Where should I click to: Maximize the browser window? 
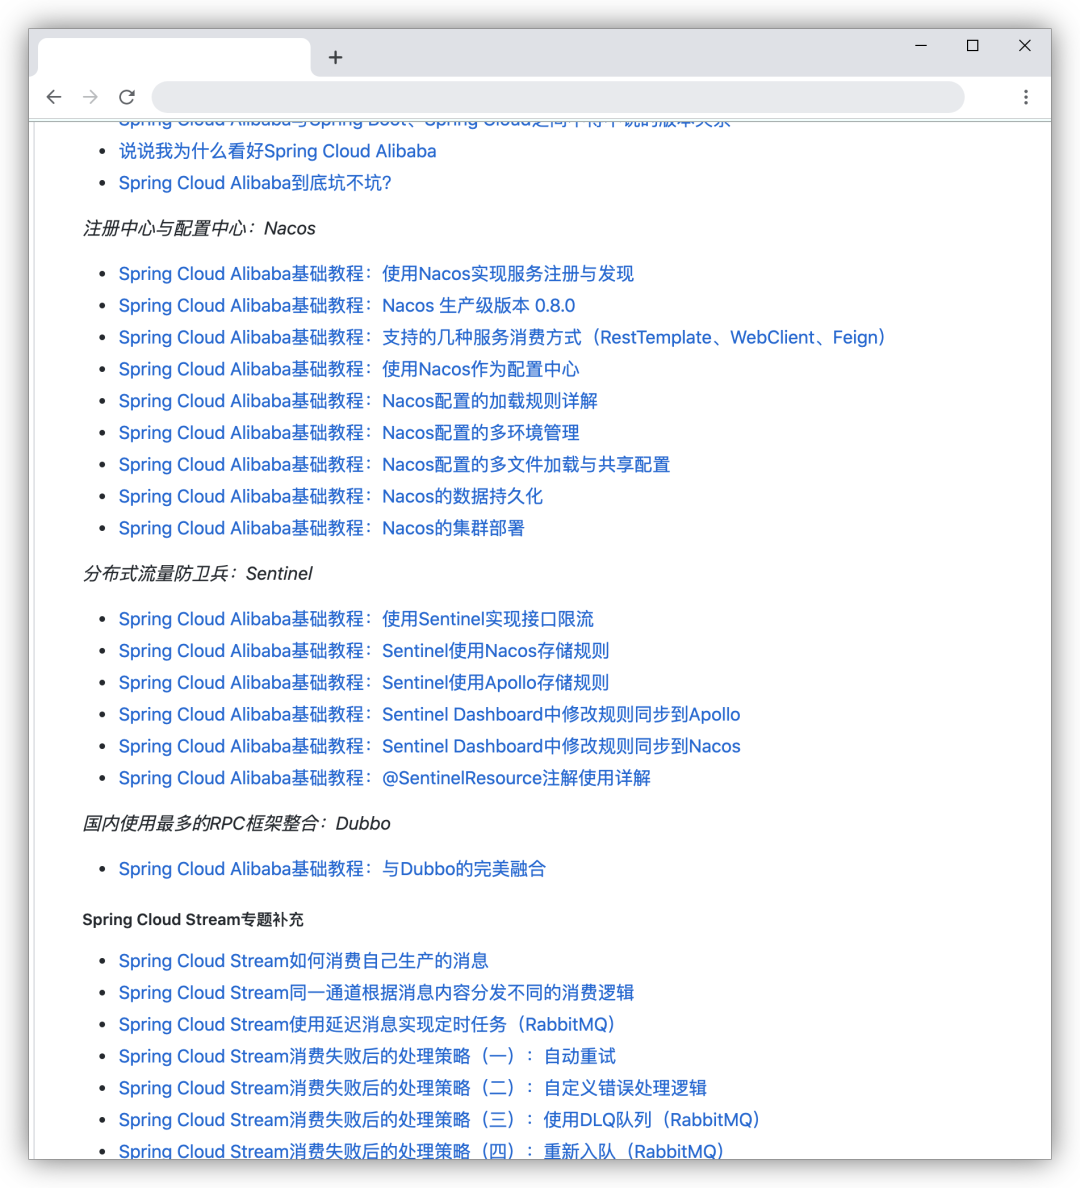972,45
